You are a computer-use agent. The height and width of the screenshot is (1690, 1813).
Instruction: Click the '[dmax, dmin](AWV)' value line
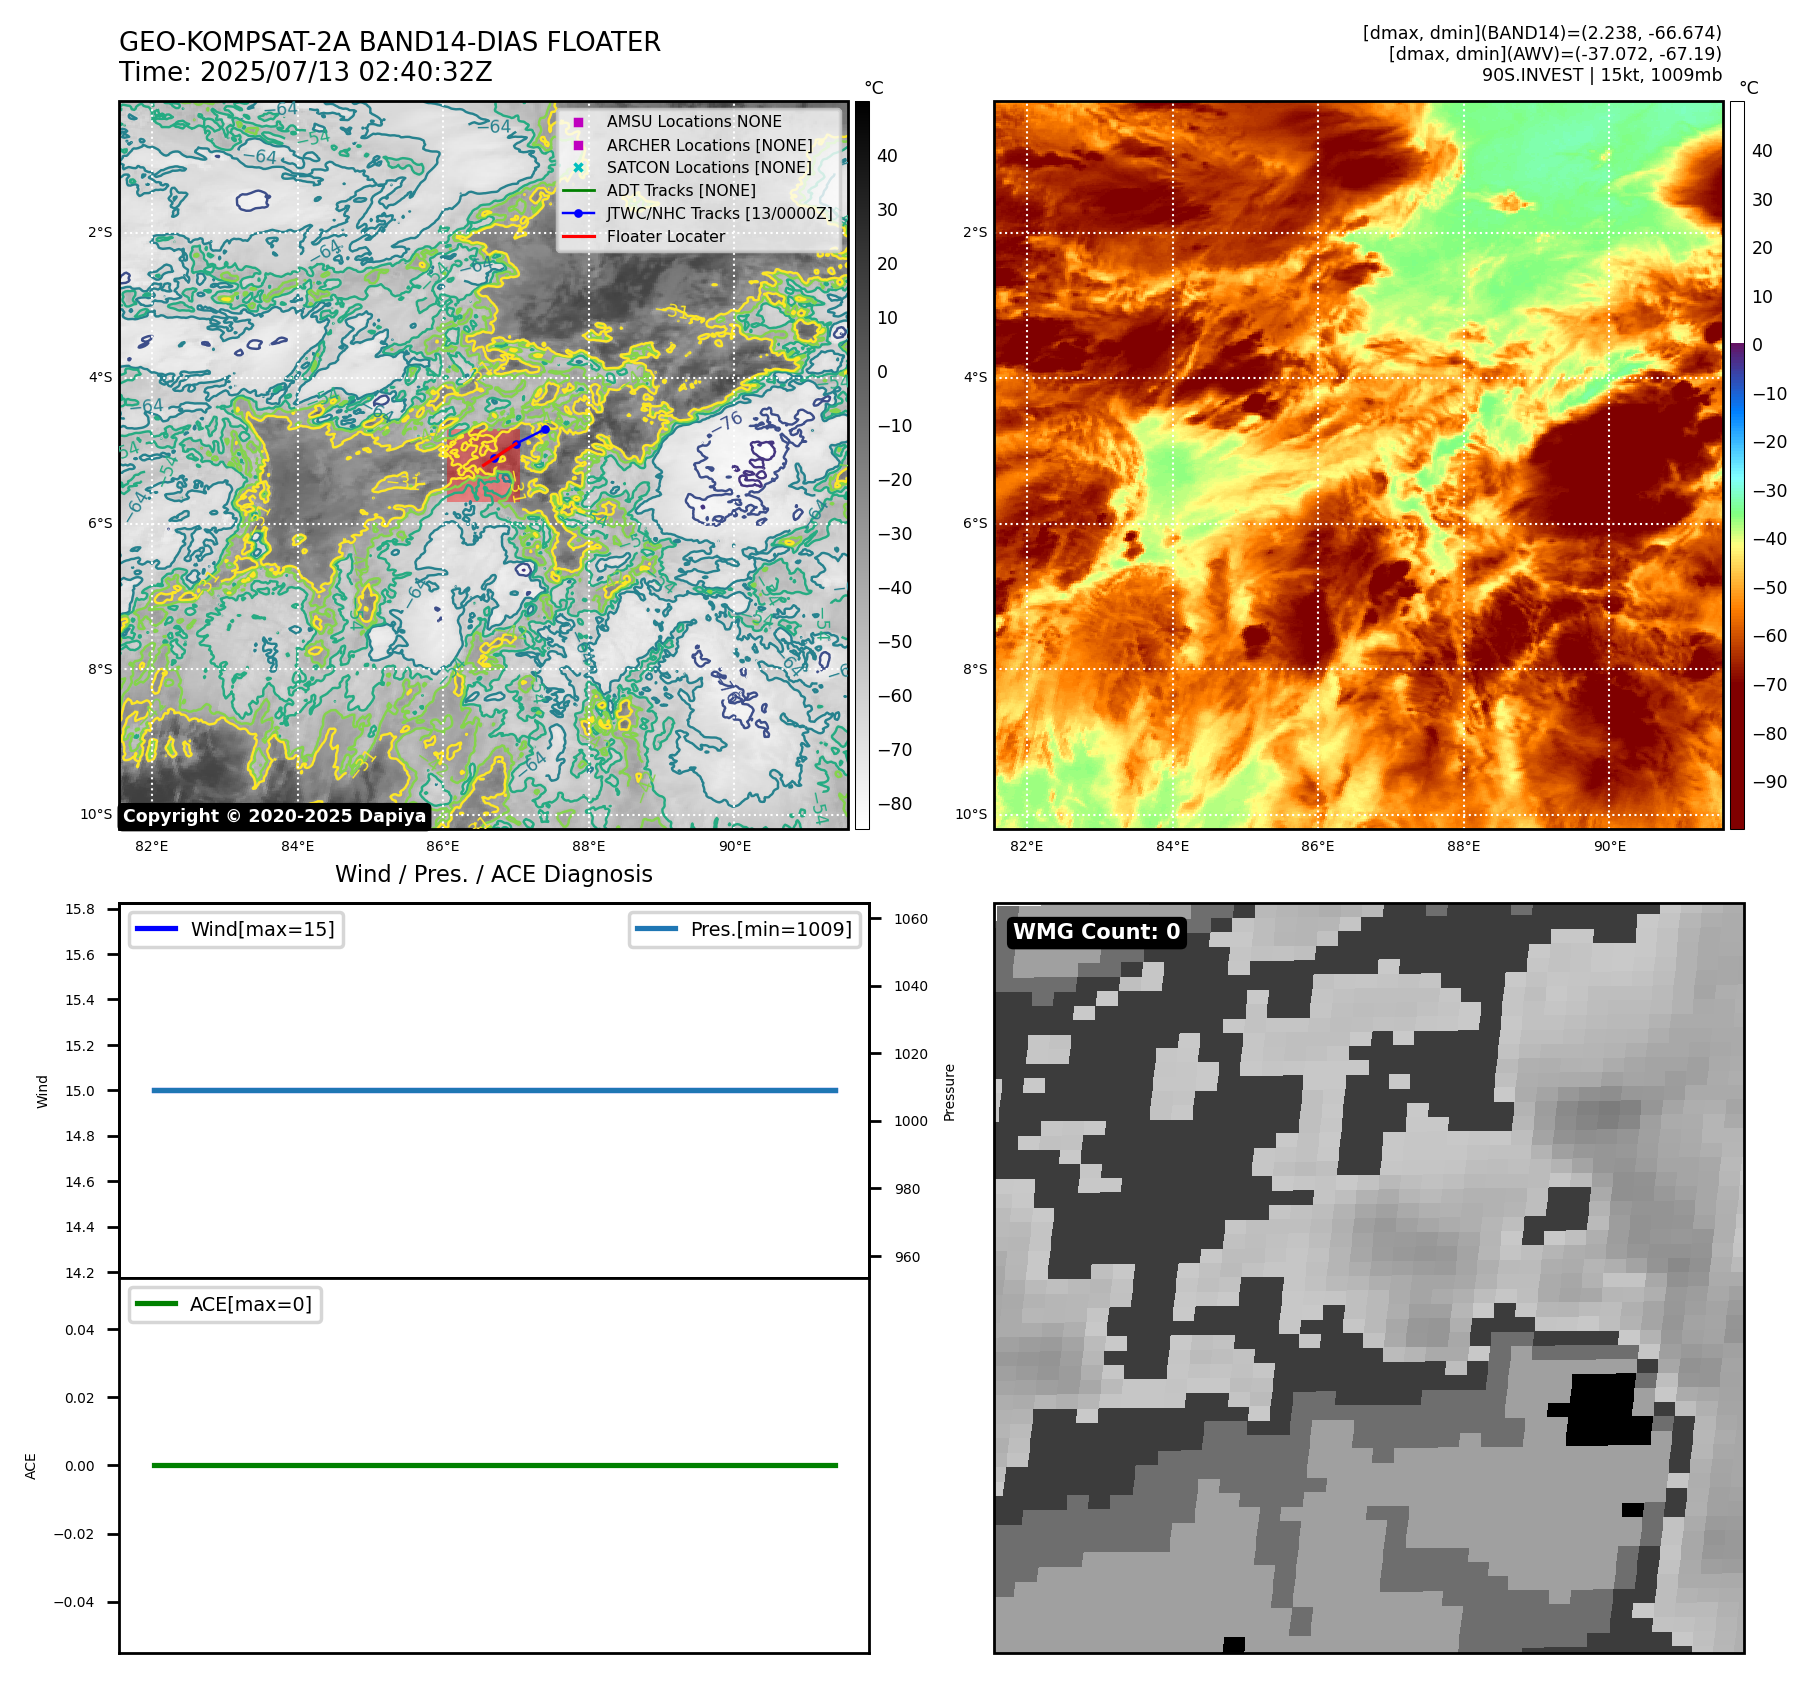[1555, 54]
